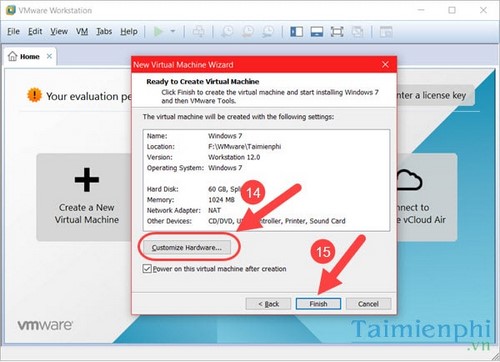
Task: Click the Enter Full Screen icon
Action: point(337,32)
